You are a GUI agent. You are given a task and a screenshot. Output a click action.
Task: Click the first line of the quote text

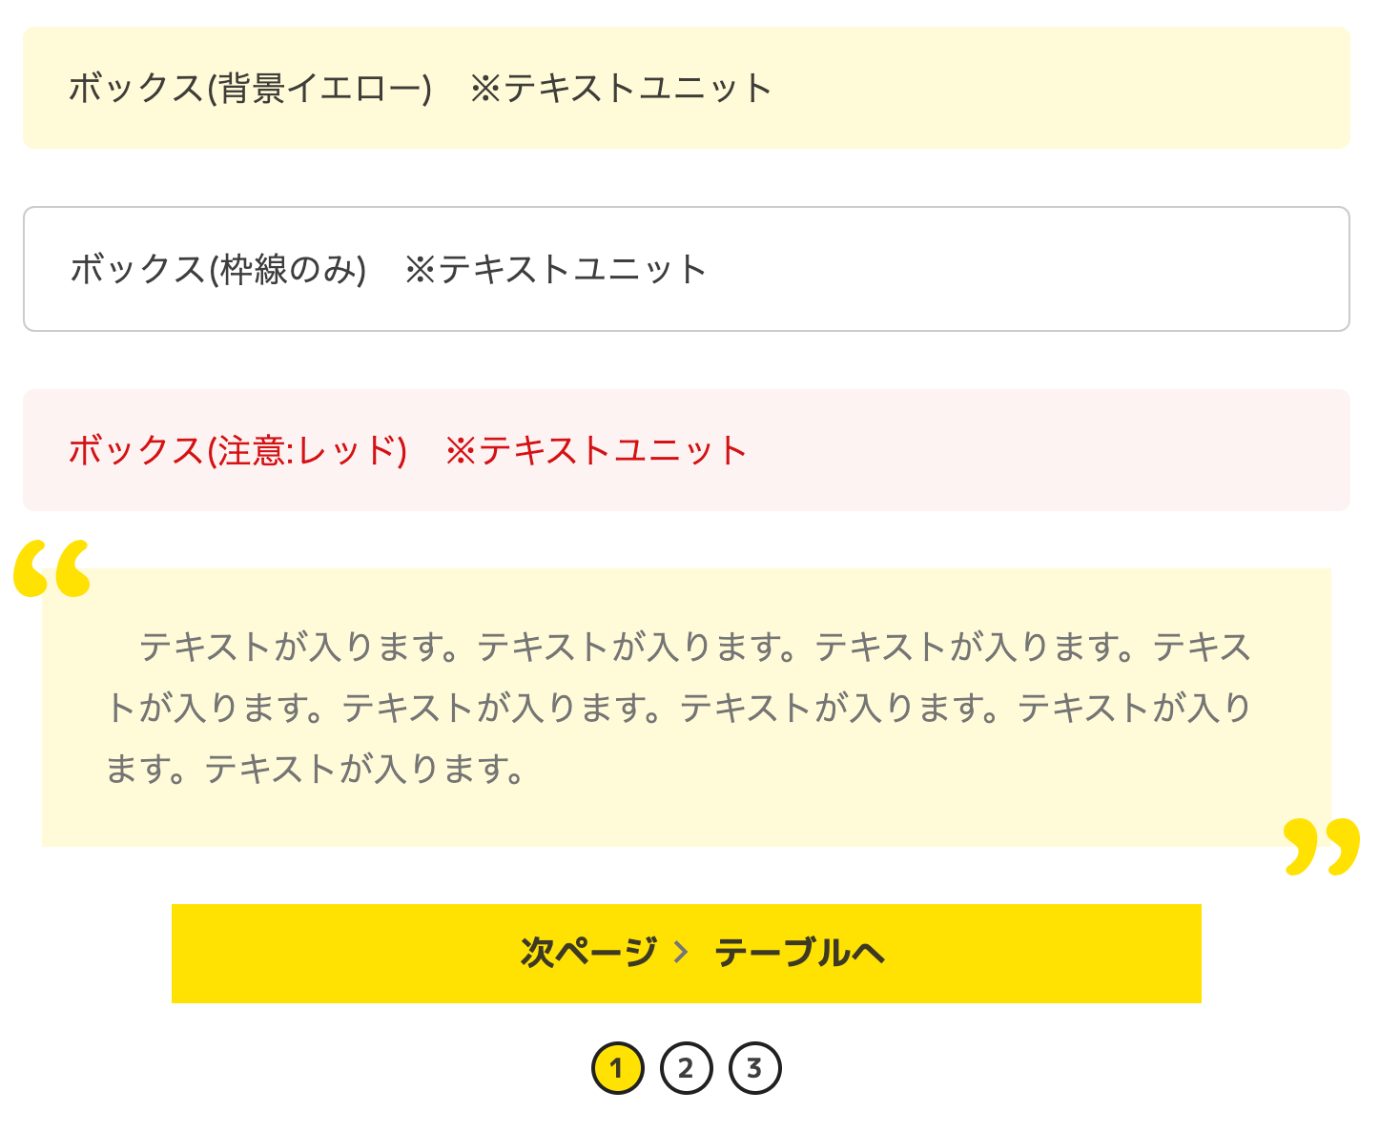(x=695, y=647)
